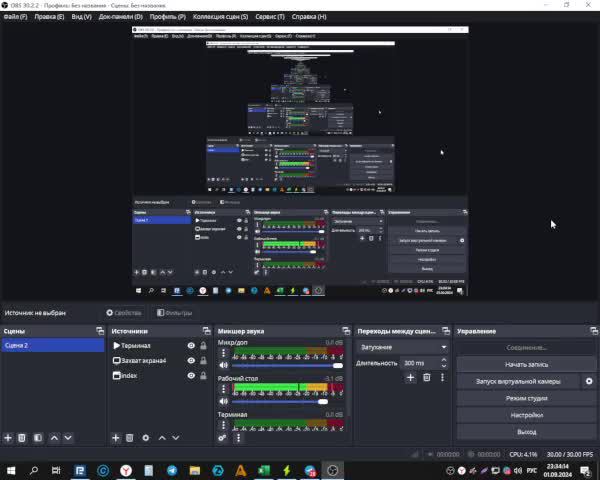The height and width of the screenshot is (480, 600).
Task: Open the Вид menu
Action: point(82,17)
